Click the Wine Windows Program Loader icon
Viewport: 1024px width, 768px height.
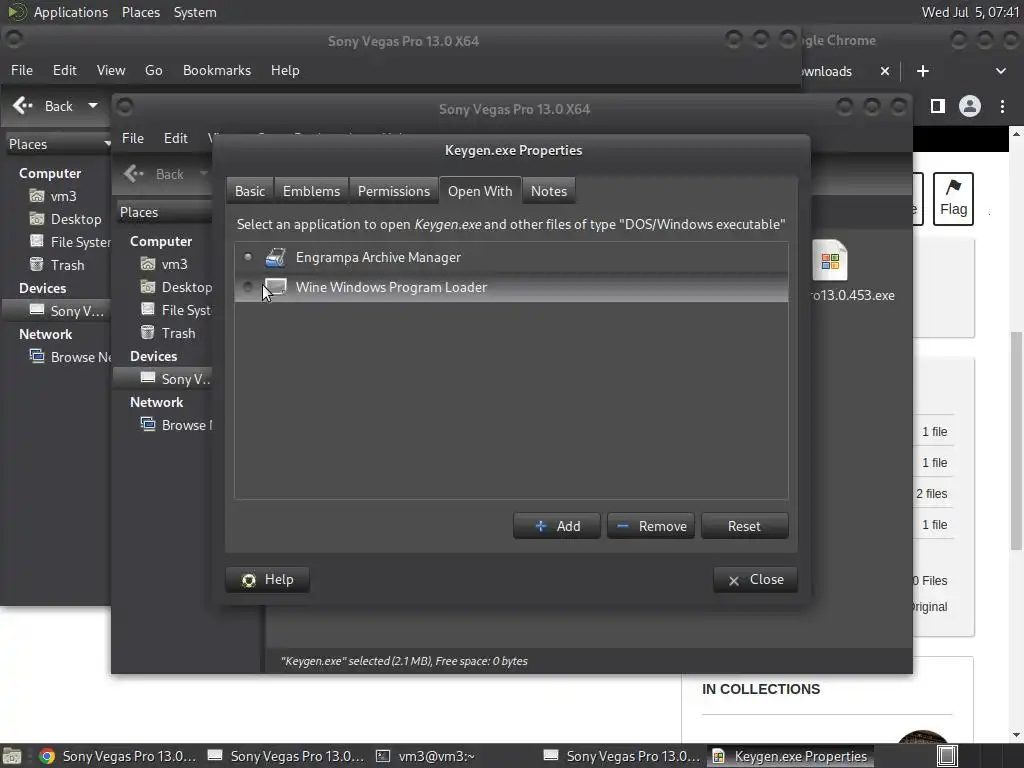pos(276,287)
